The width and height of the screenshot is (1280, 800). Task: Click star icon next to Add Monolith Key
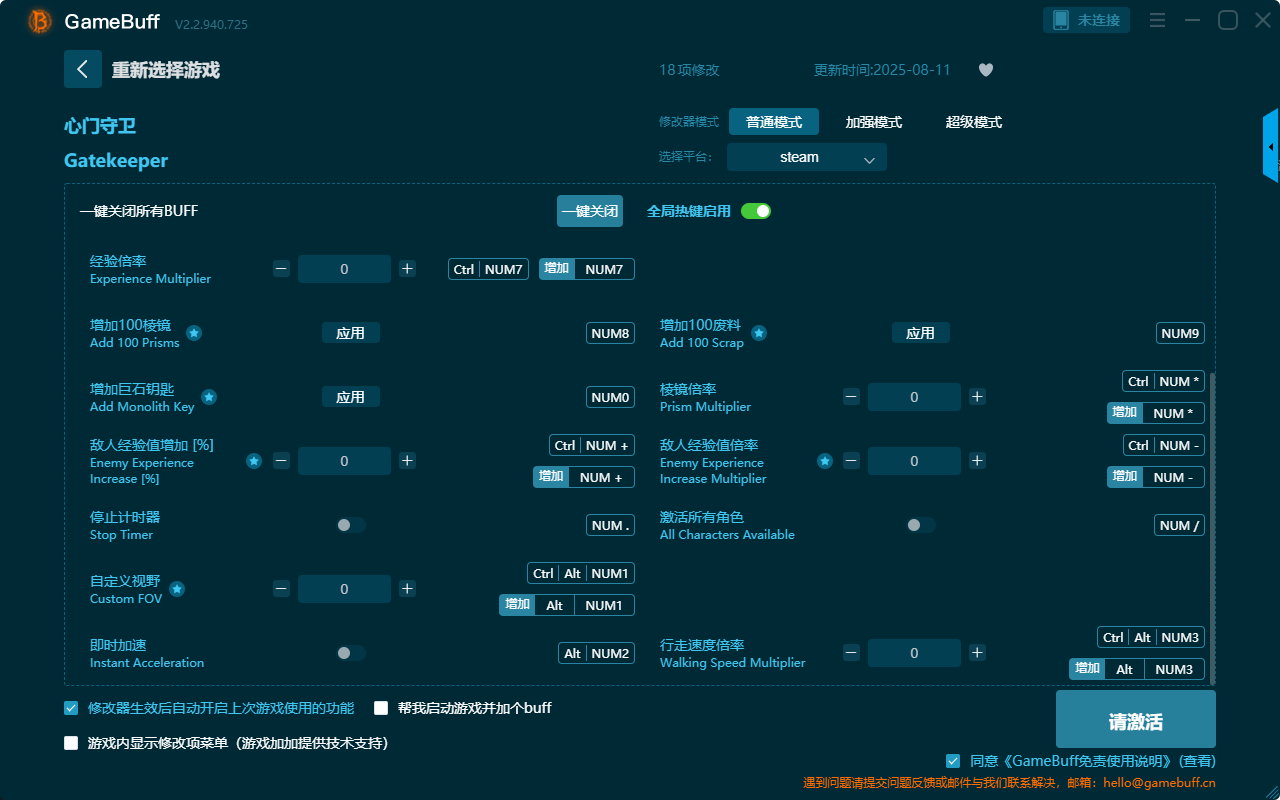pos(209,397)
